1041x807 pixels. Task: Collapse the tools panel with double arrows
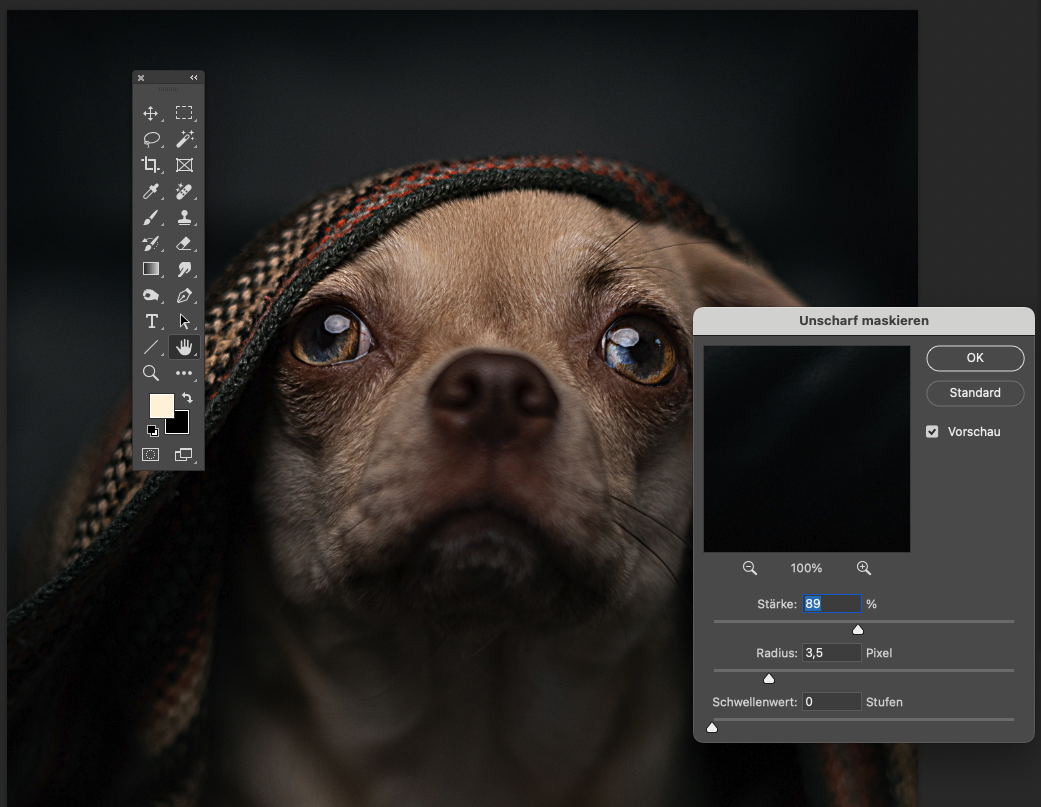(193, 78)
